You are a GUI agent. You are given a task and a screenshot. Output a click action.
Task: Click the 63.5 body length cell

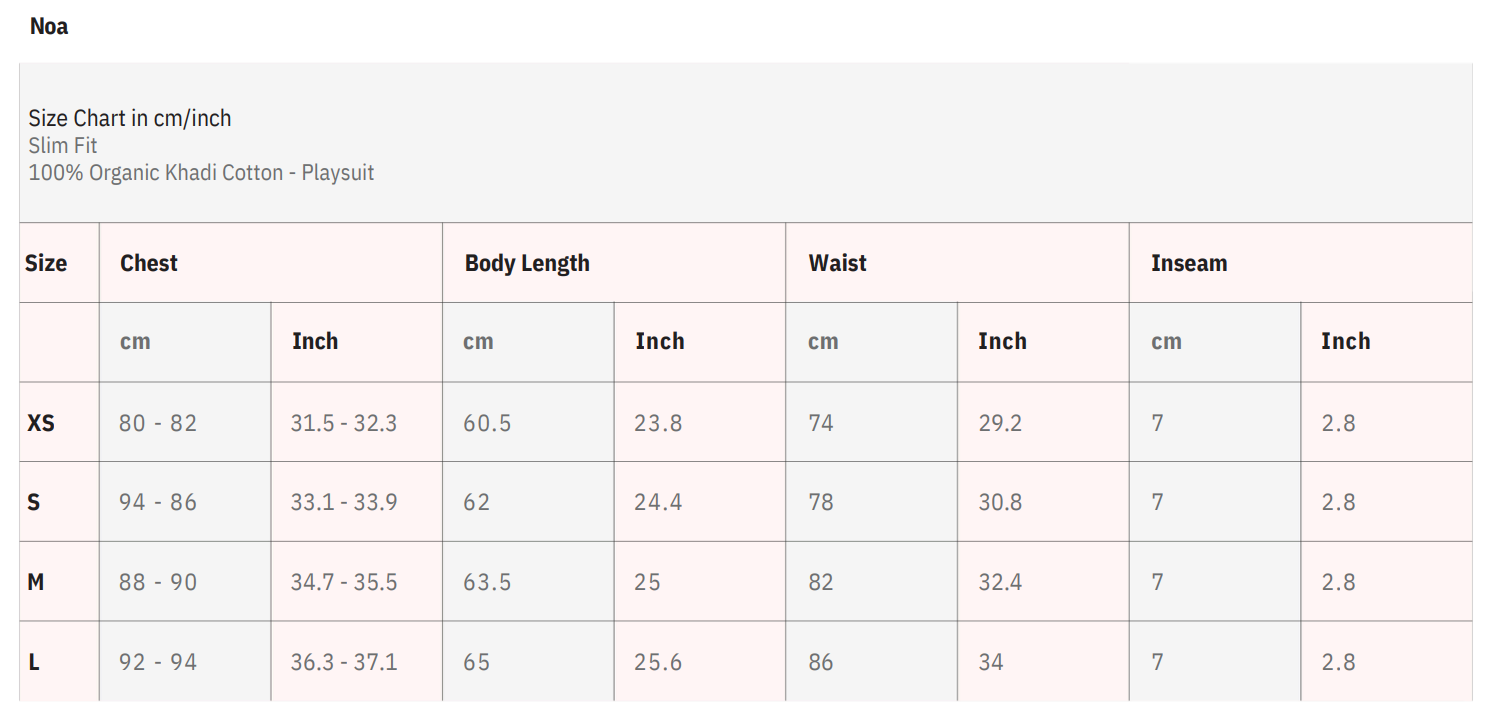tap(487, 582)
